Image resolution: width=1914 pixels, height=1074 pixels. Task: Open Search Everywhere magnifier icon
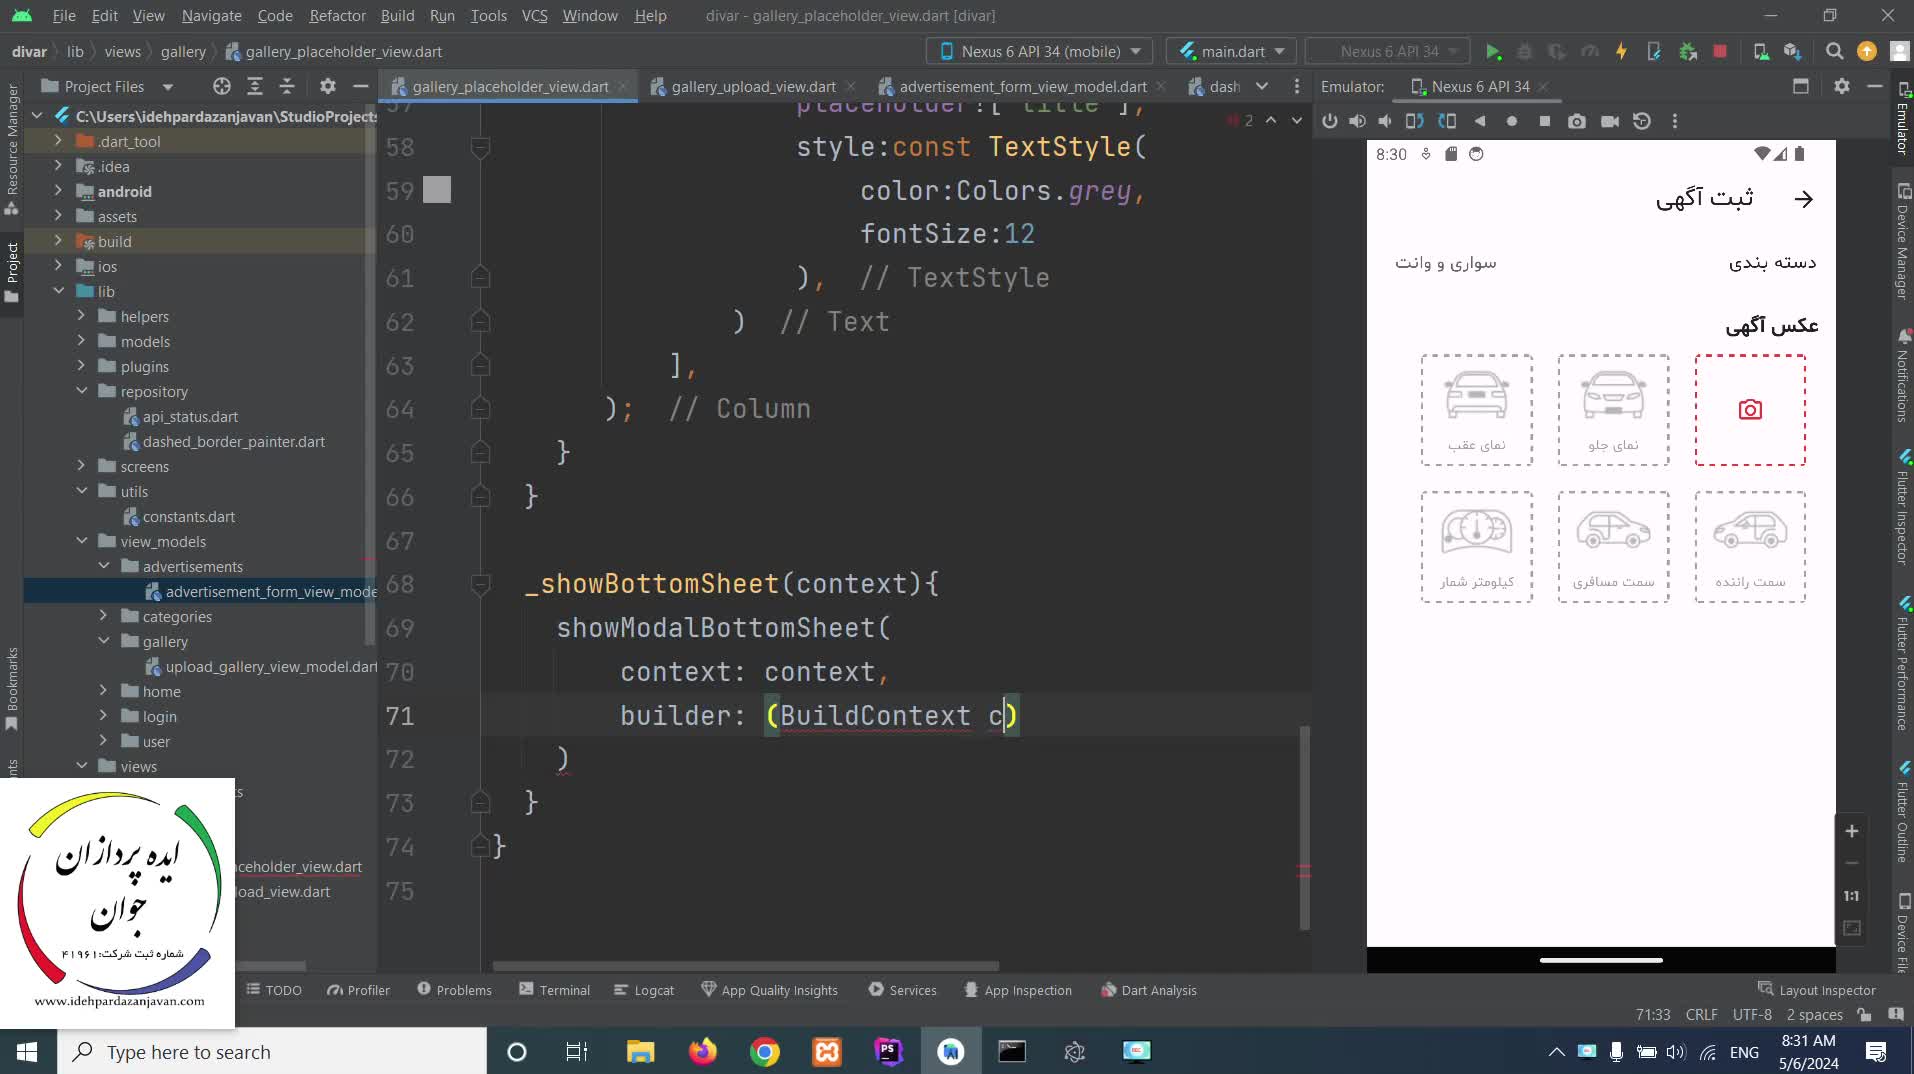(x=1834, y=52)
